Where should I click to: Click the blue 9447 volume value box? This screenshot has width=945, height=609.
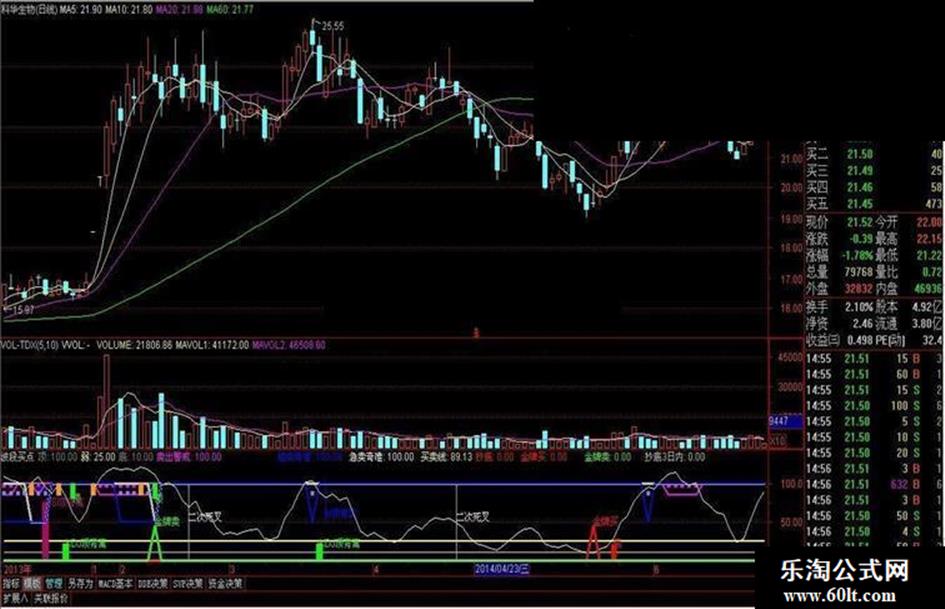[786, 421]
